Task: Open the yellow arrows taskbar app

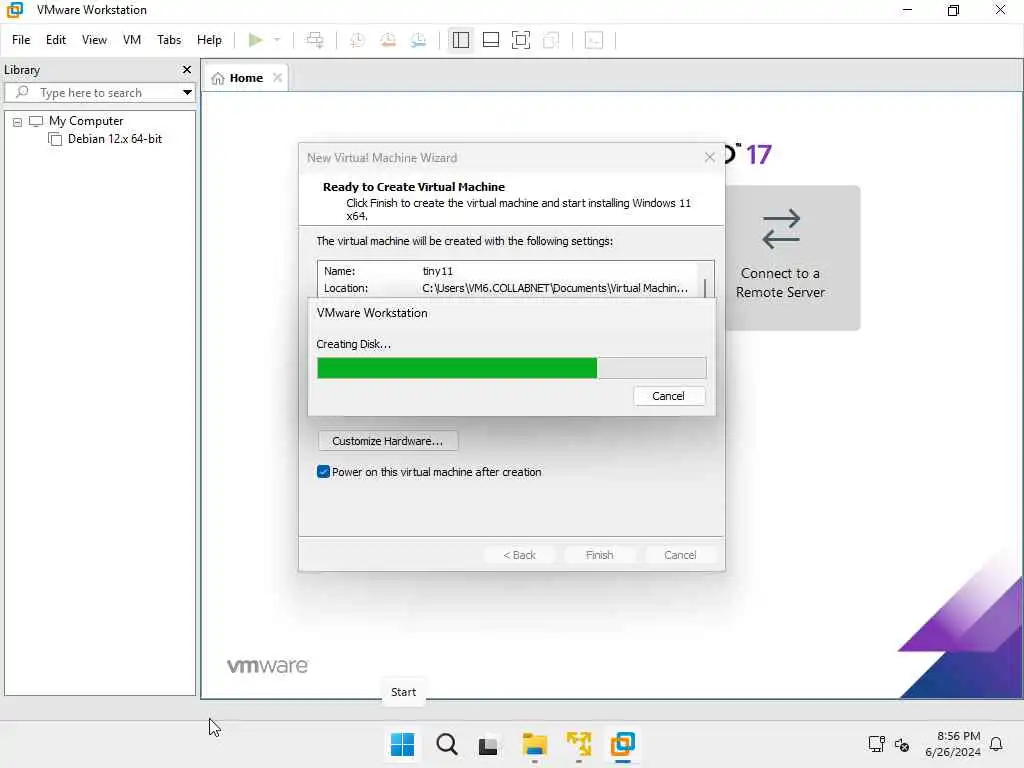Action: click(x=579, y=744)
